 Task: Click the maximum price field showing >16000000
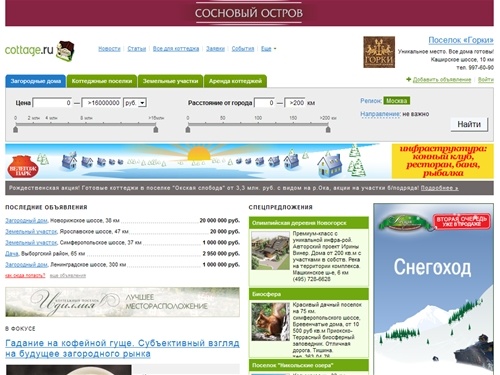102,103
